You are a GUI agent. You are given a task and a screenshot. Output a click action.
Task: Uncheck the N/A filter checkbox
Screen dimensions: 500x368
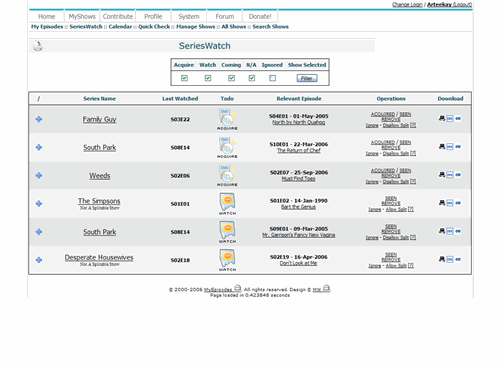(252, 78)
